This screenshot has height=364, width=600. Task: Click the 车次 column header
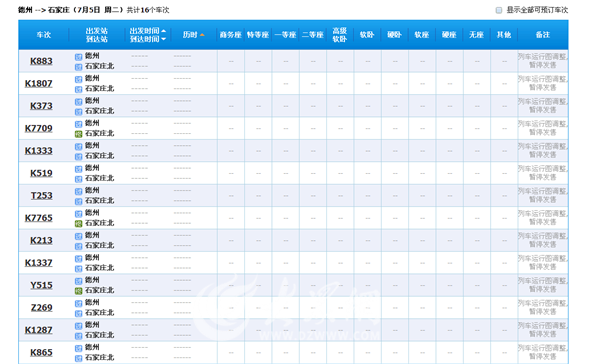(44, 35)
